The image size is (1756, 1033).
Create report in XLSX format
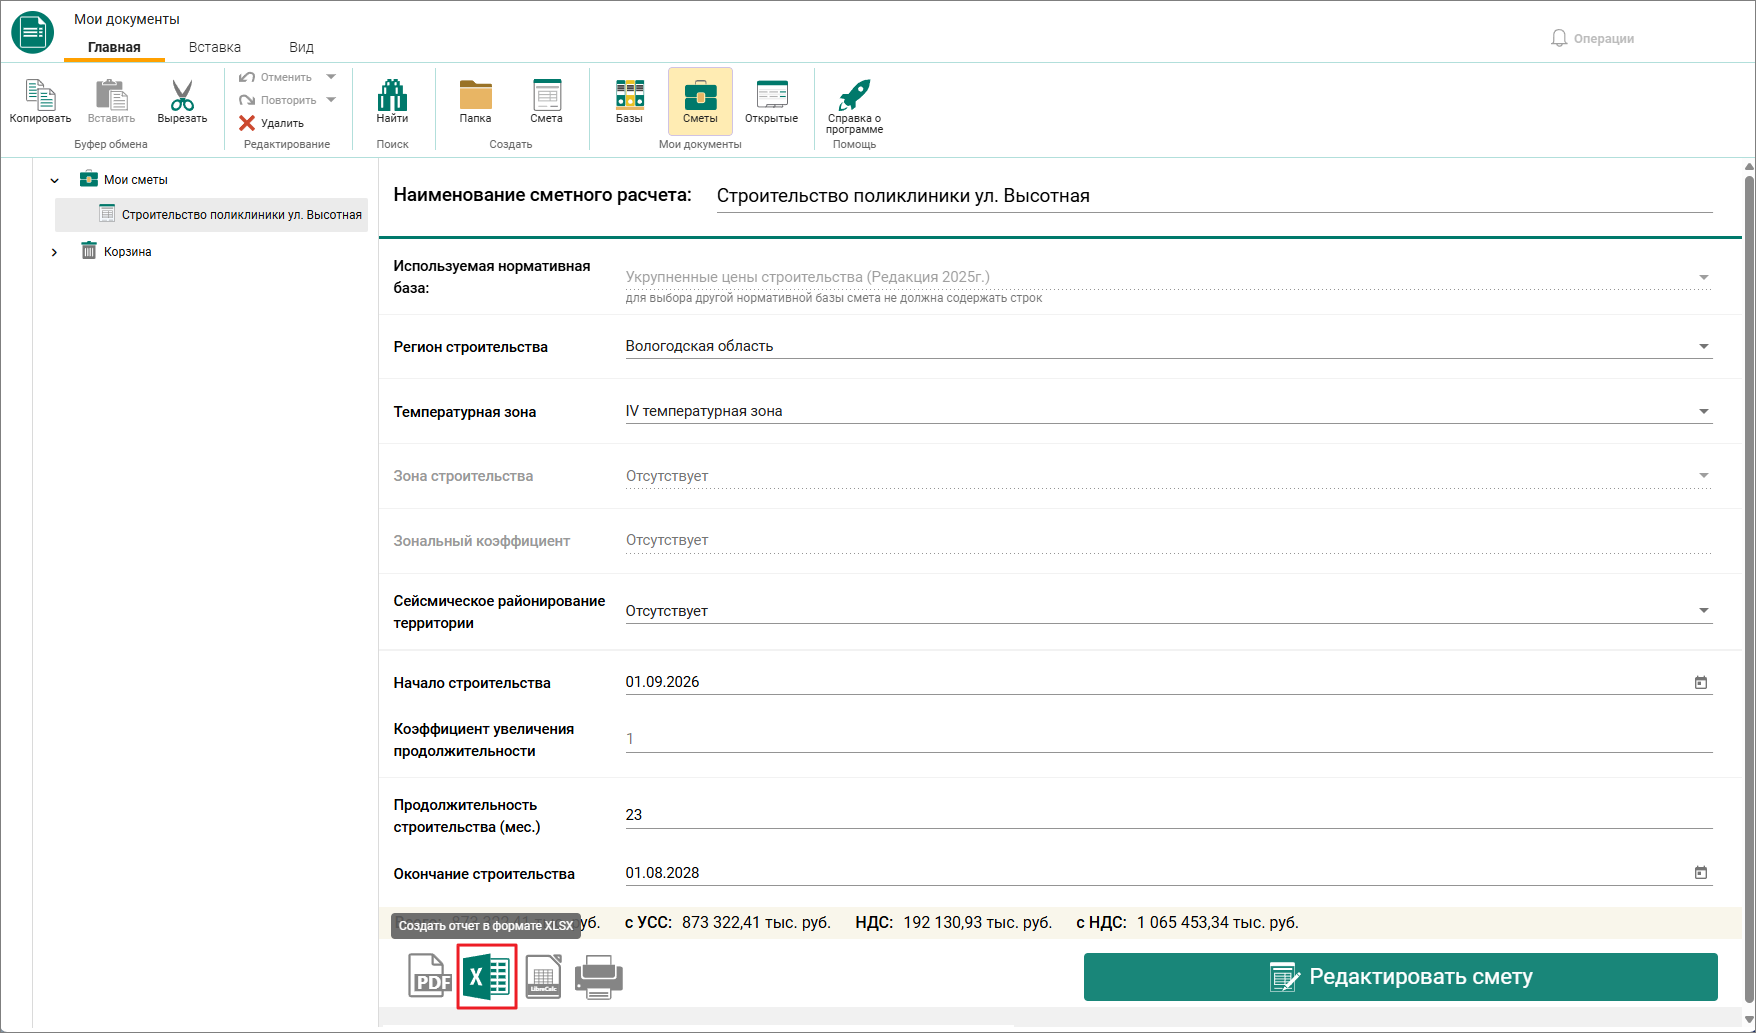pyautogui.click(x=487, y=976)
